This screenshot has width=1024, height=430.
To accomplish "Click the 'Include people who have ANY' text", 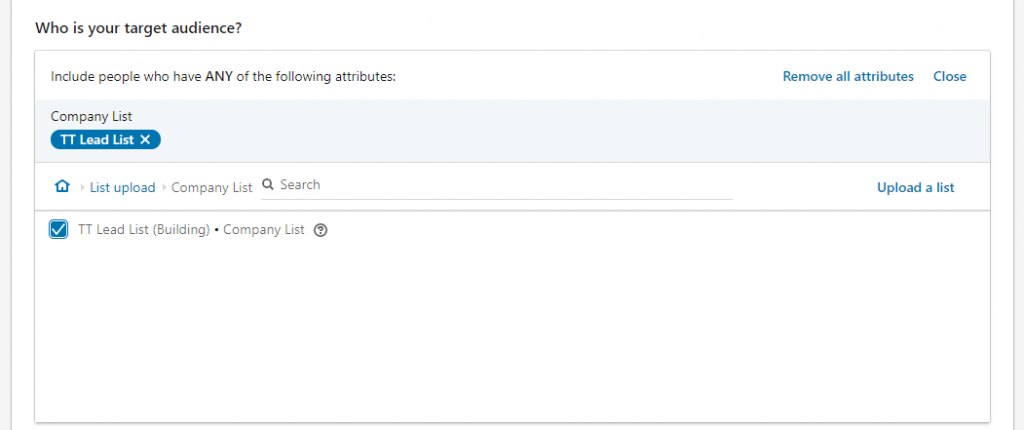I will 223,76.
